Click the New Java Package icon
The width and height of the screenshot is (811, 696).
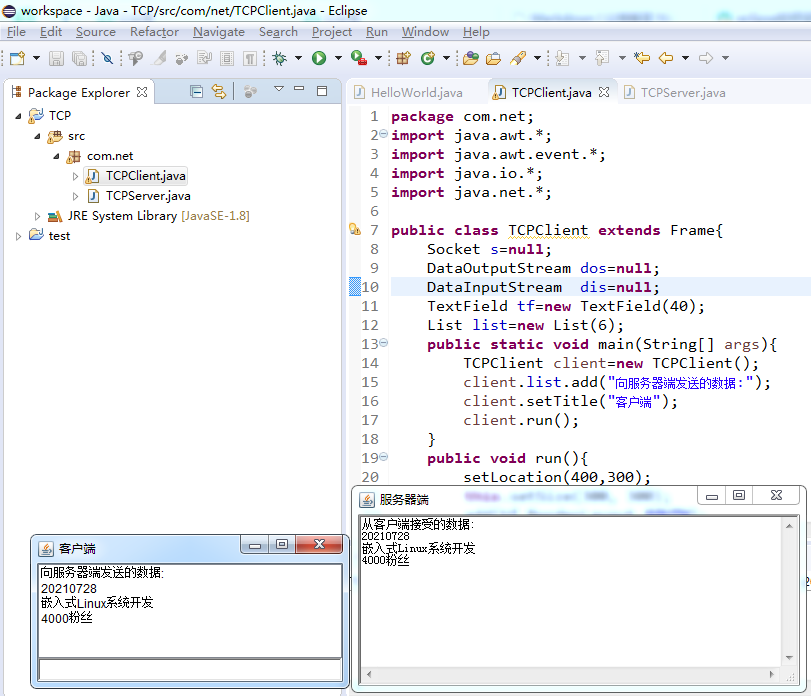pos(404,58)
